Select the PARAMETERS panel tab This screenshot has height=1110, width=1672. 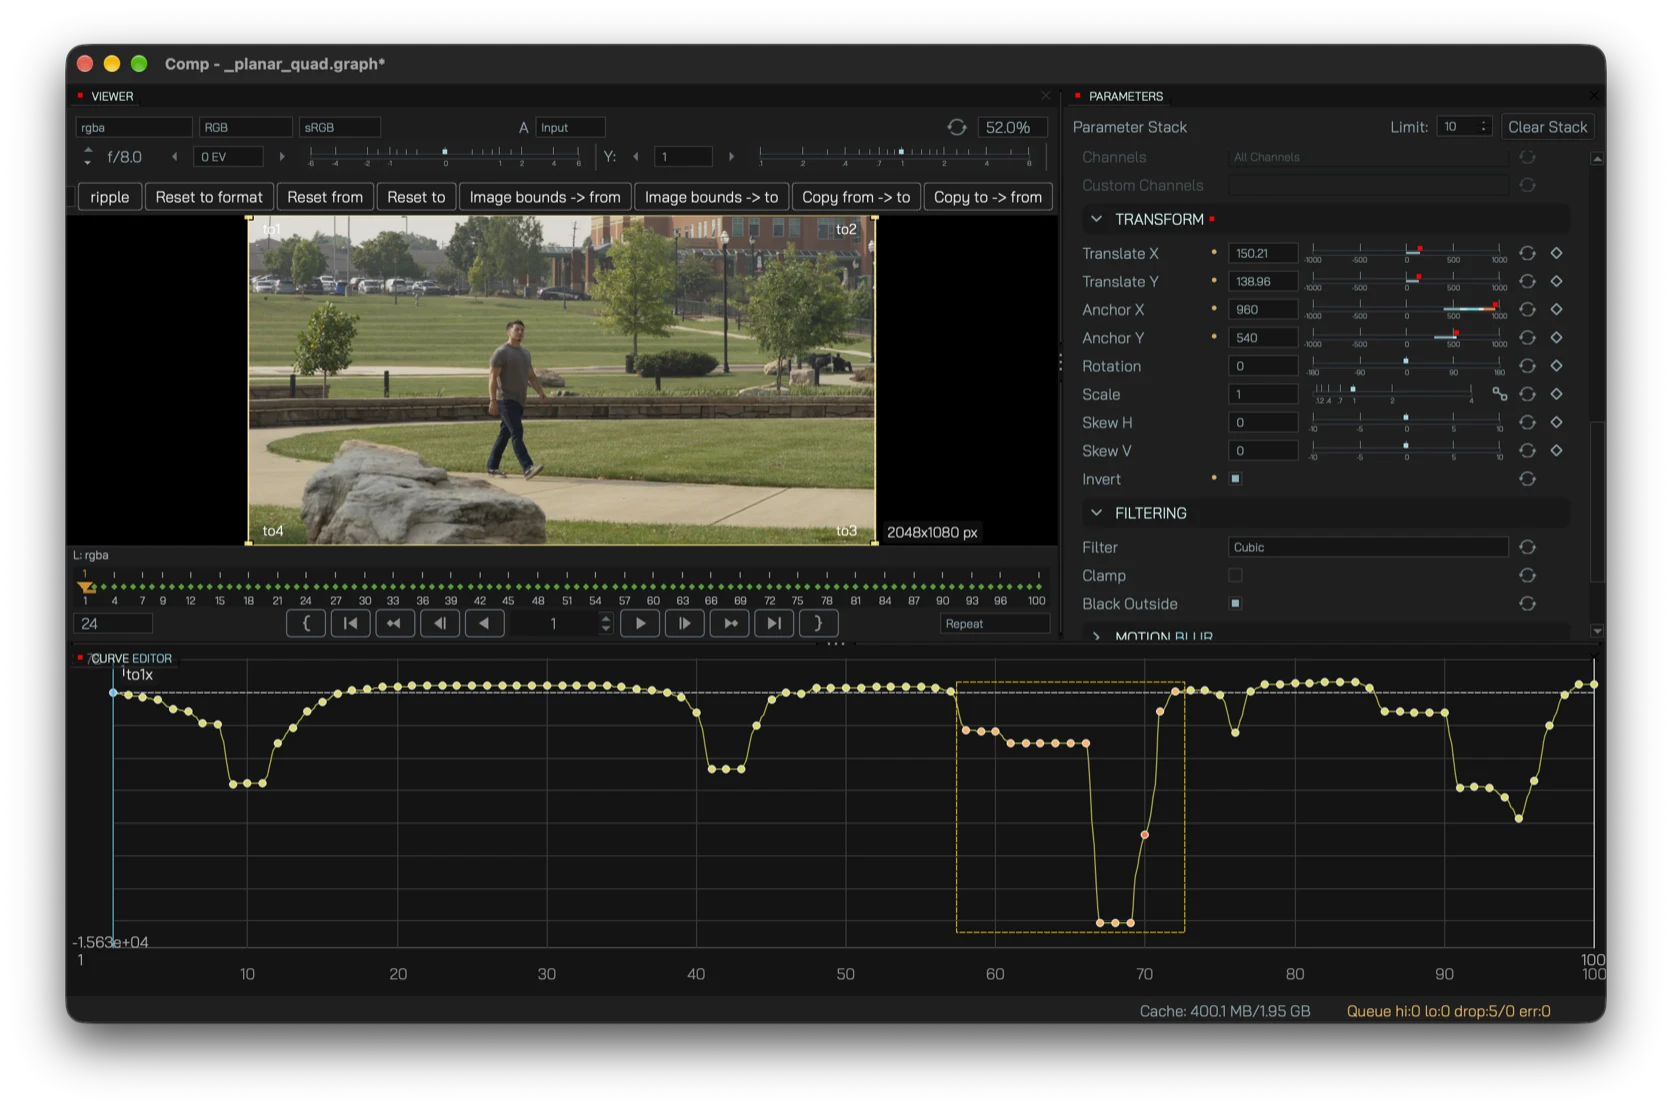tap(1126, 96)
